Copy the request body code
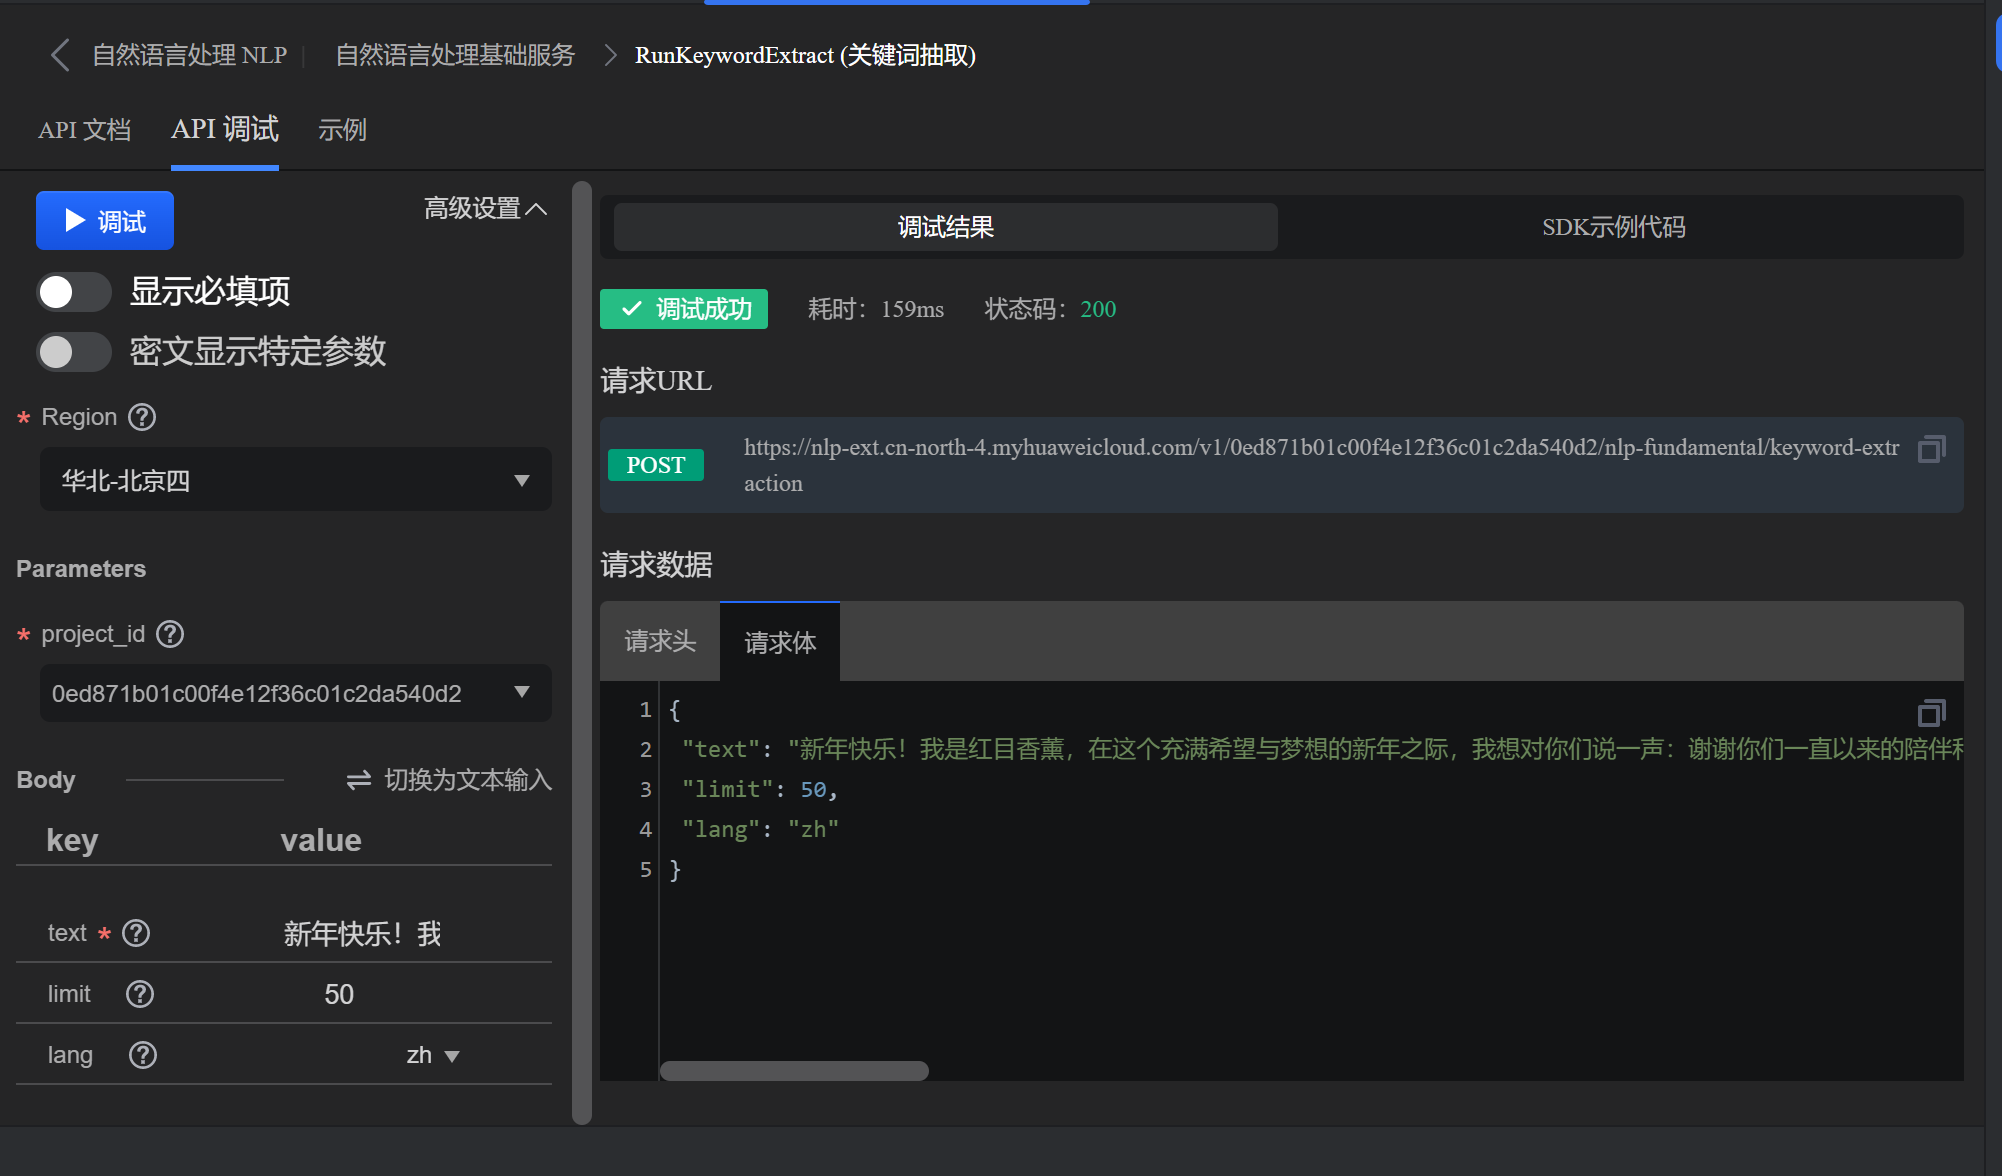 (x=1931, y=713)
